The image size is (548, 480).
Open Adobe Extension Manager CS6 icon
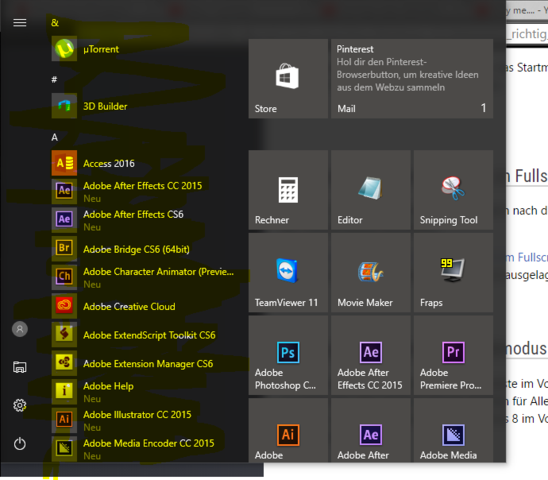point(64,363)
